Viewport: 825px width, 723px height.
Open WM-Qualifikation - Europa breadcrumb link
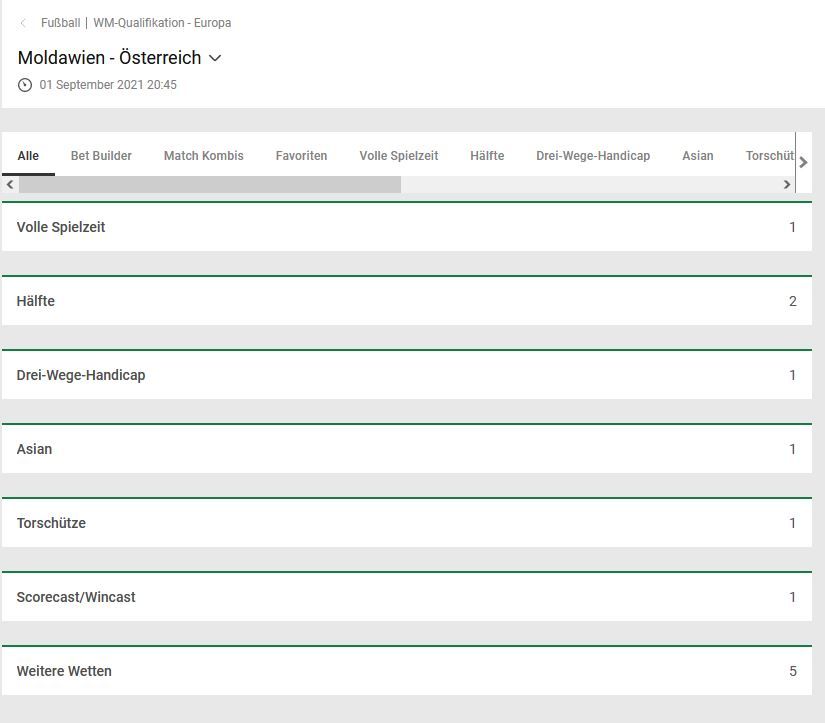162,23
